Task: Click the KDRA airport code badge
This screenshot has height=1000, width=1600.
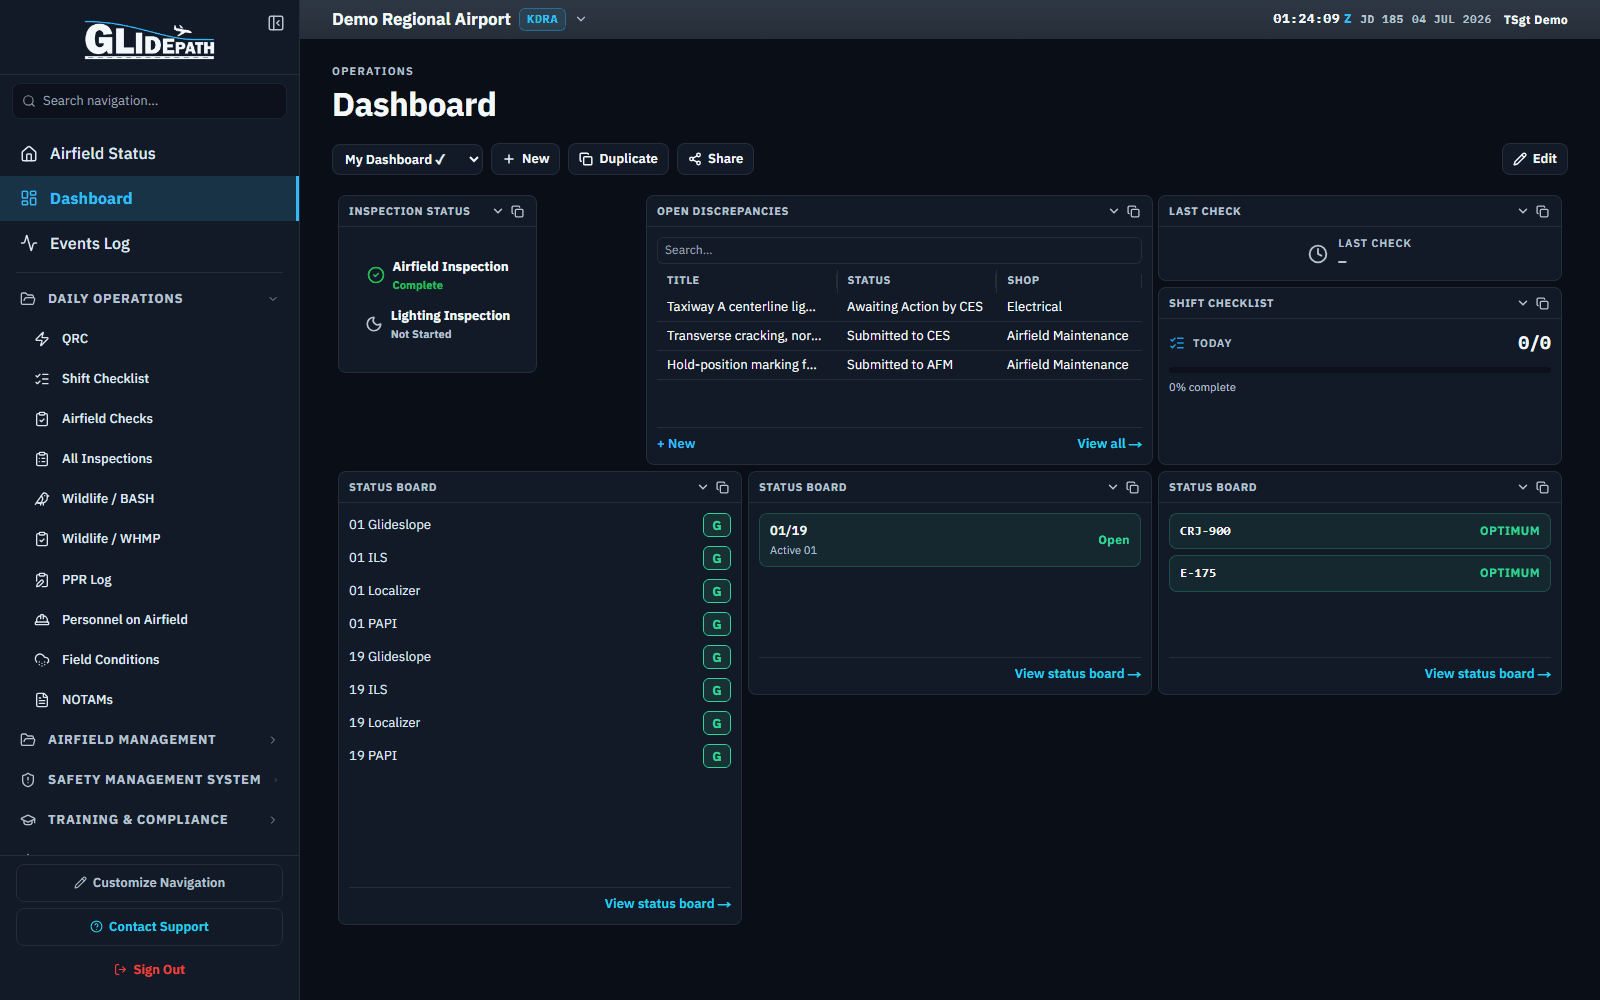Action: pyautogui.click(x=542, y=19)
